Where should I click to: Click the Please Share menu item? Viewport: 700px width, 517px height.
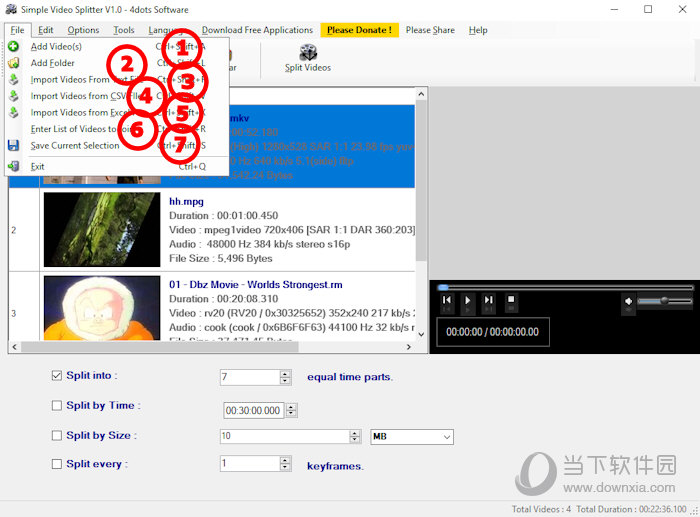tap(430, 30)
